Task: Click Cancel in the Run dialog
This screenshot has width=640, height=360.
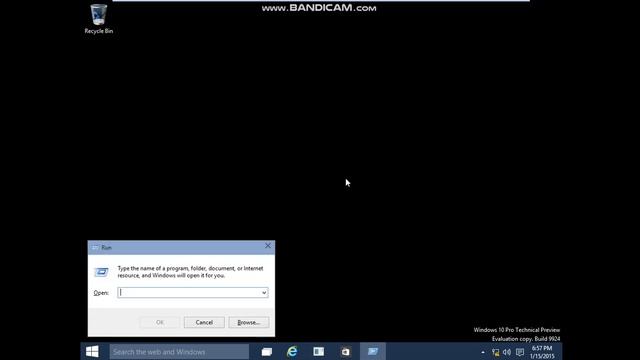Action: (204, 322)
